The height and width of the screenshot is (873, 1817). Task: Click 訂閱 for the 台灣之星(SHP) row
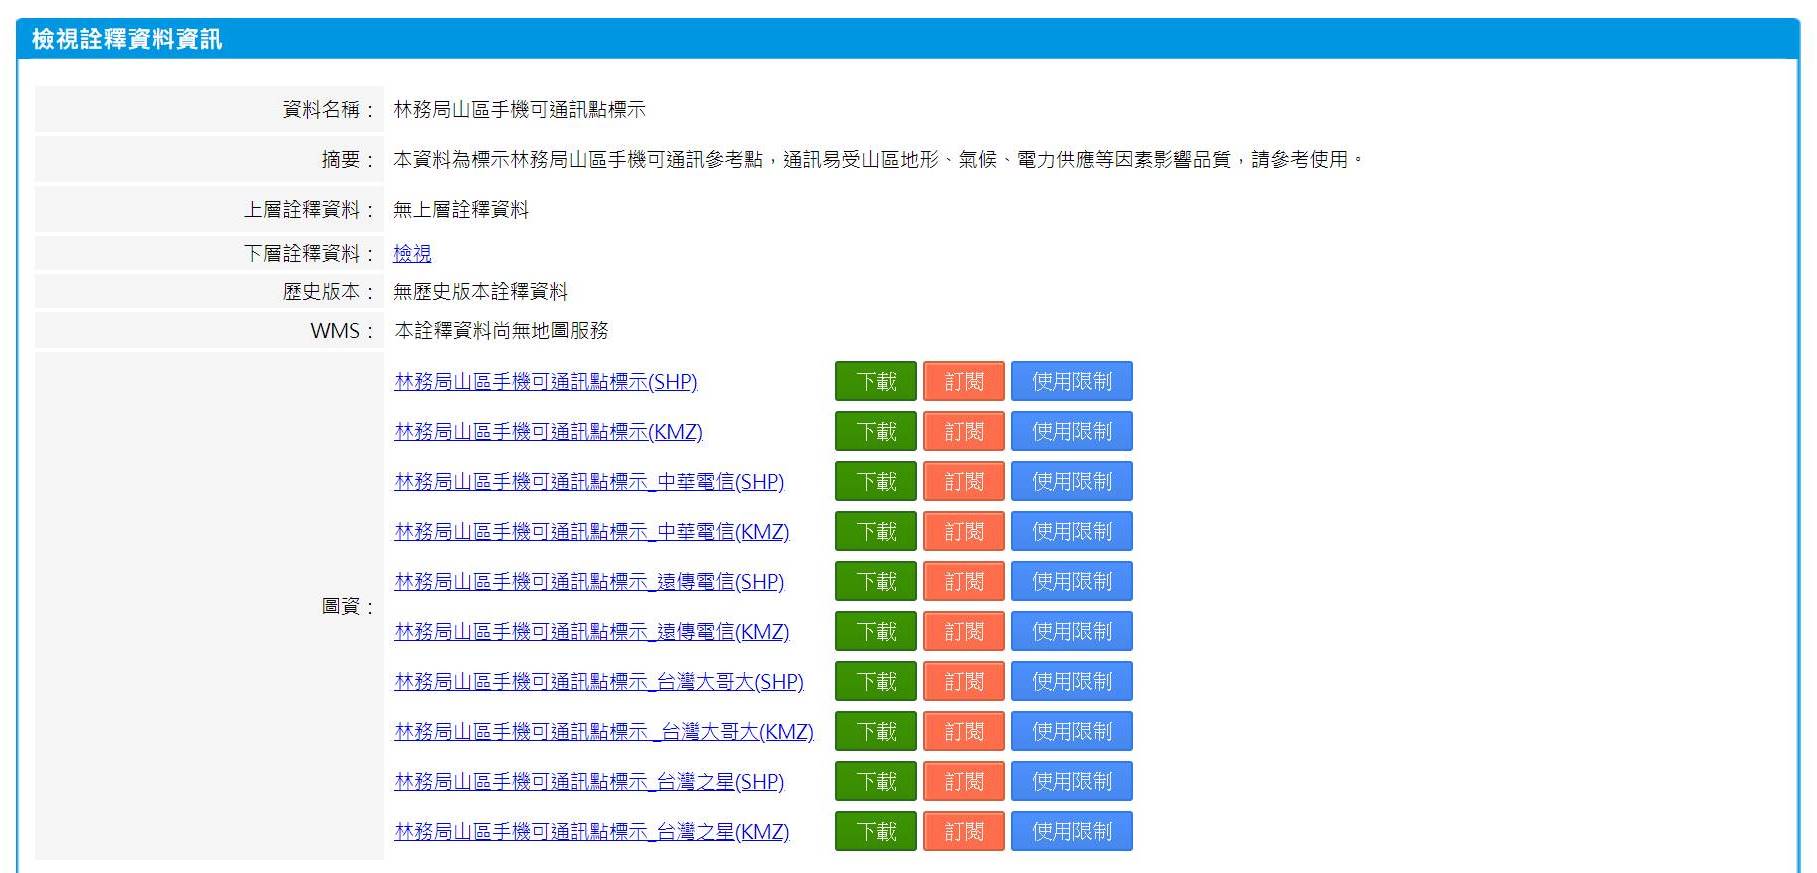click(963, 781)
